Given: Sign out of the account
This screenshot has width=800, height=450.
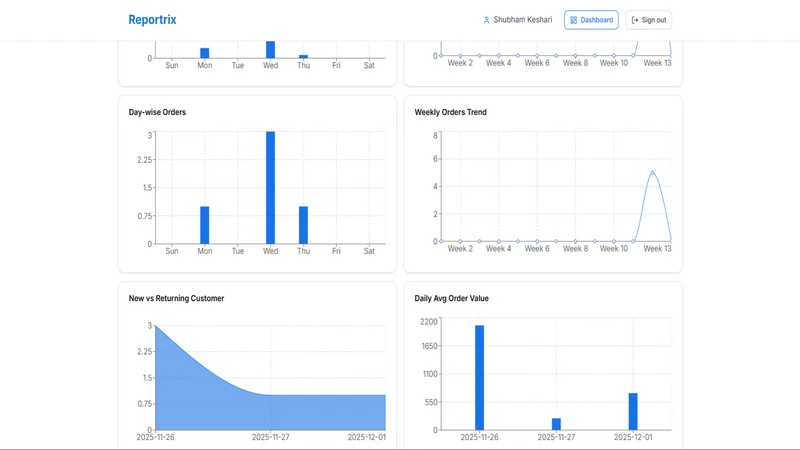Looking at the screenshot, I should tap(648, 20).
